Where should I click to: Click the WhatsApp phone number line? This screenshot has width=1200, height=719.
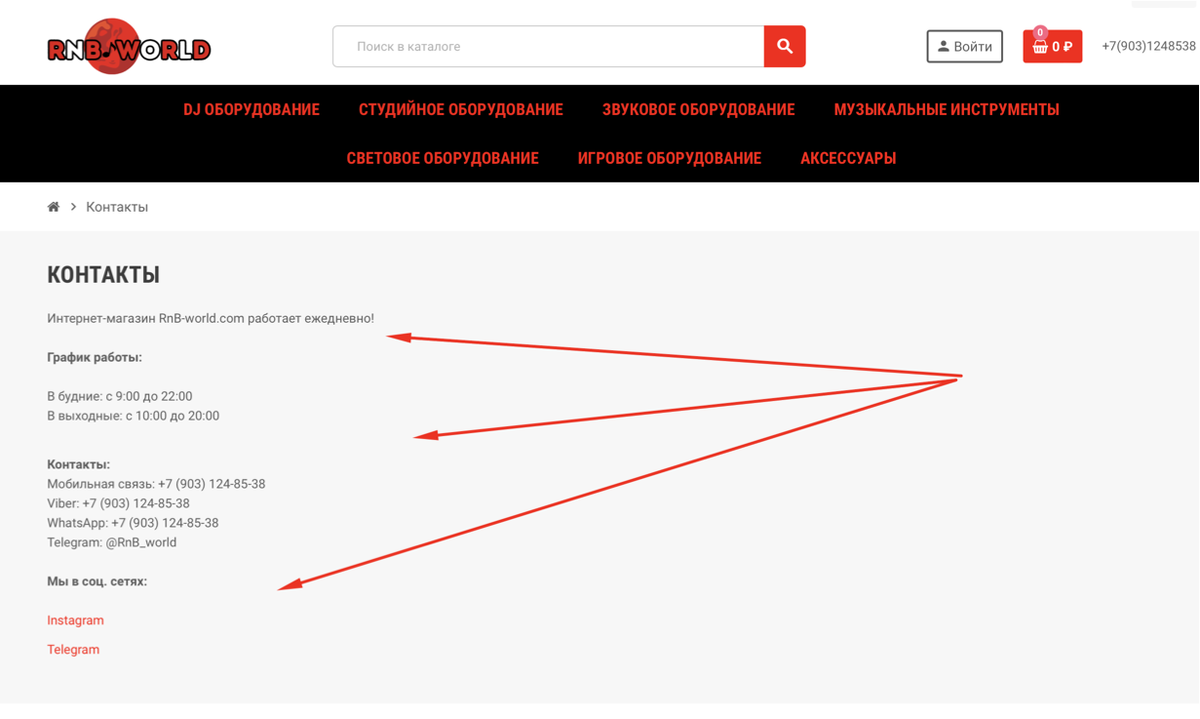tap(133, 523)
